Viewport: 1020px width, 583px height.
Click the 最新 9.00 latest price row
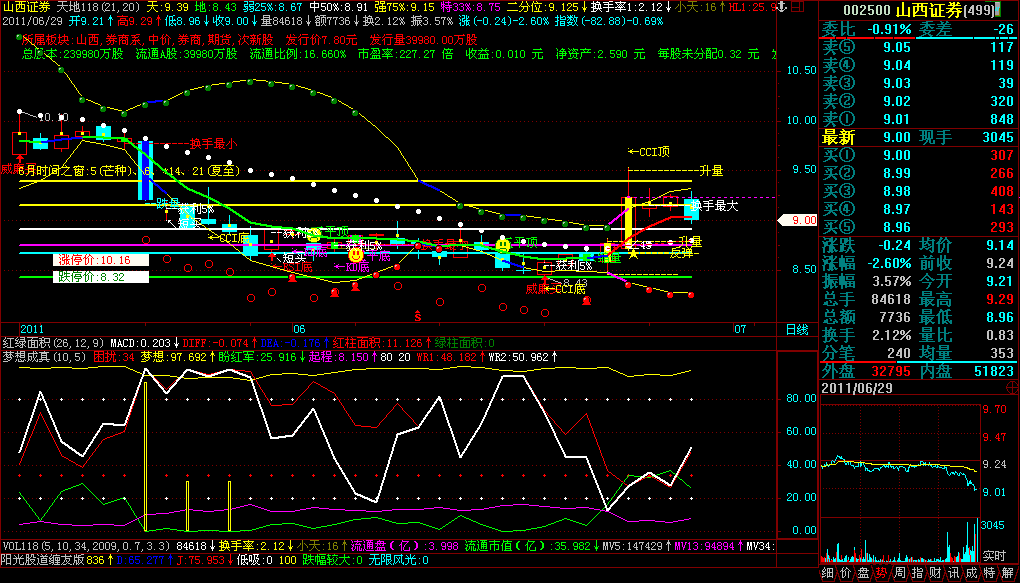[869, 137]
